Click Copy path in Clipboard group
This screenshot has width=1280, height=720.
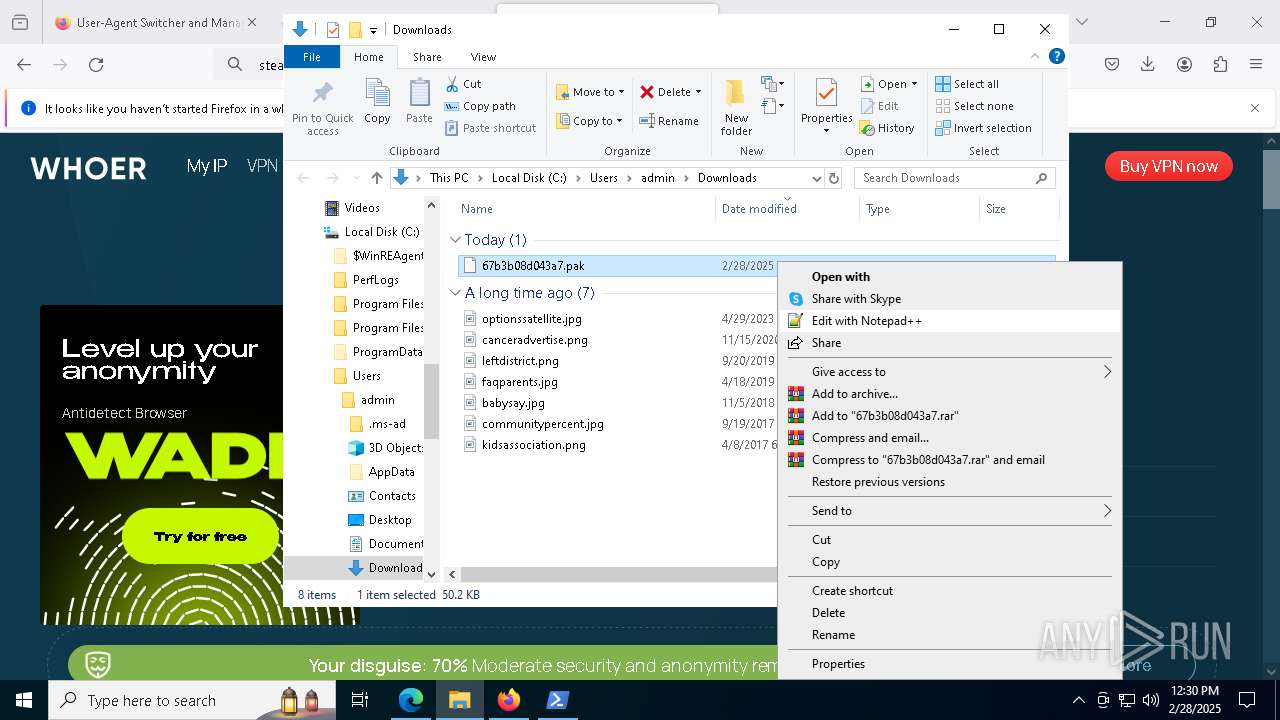tap(480, 106)
